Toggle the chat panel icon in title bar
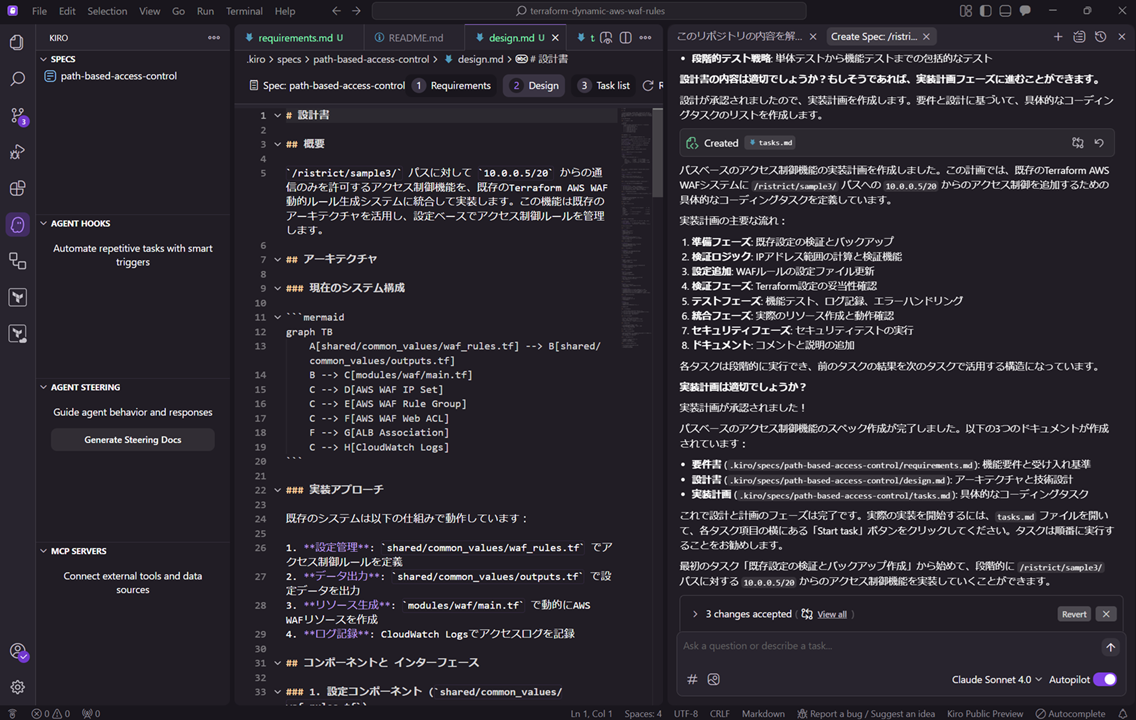 click(1025, 11)
